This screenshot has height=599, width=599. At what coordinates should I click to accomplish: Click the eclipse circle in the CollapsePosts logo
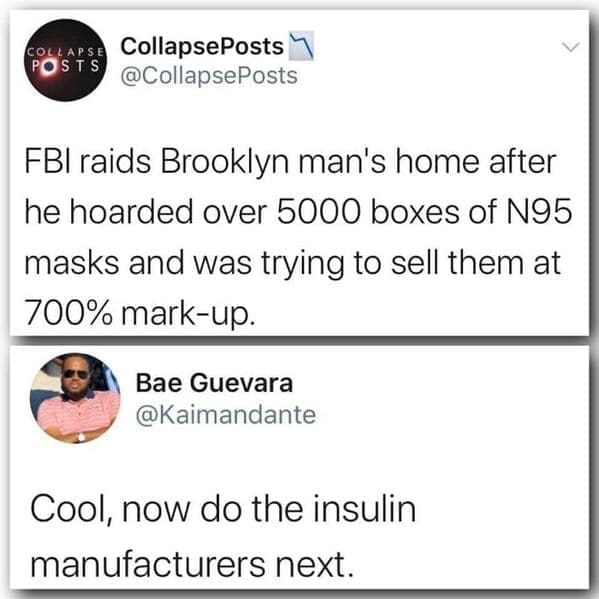(50, 66)
